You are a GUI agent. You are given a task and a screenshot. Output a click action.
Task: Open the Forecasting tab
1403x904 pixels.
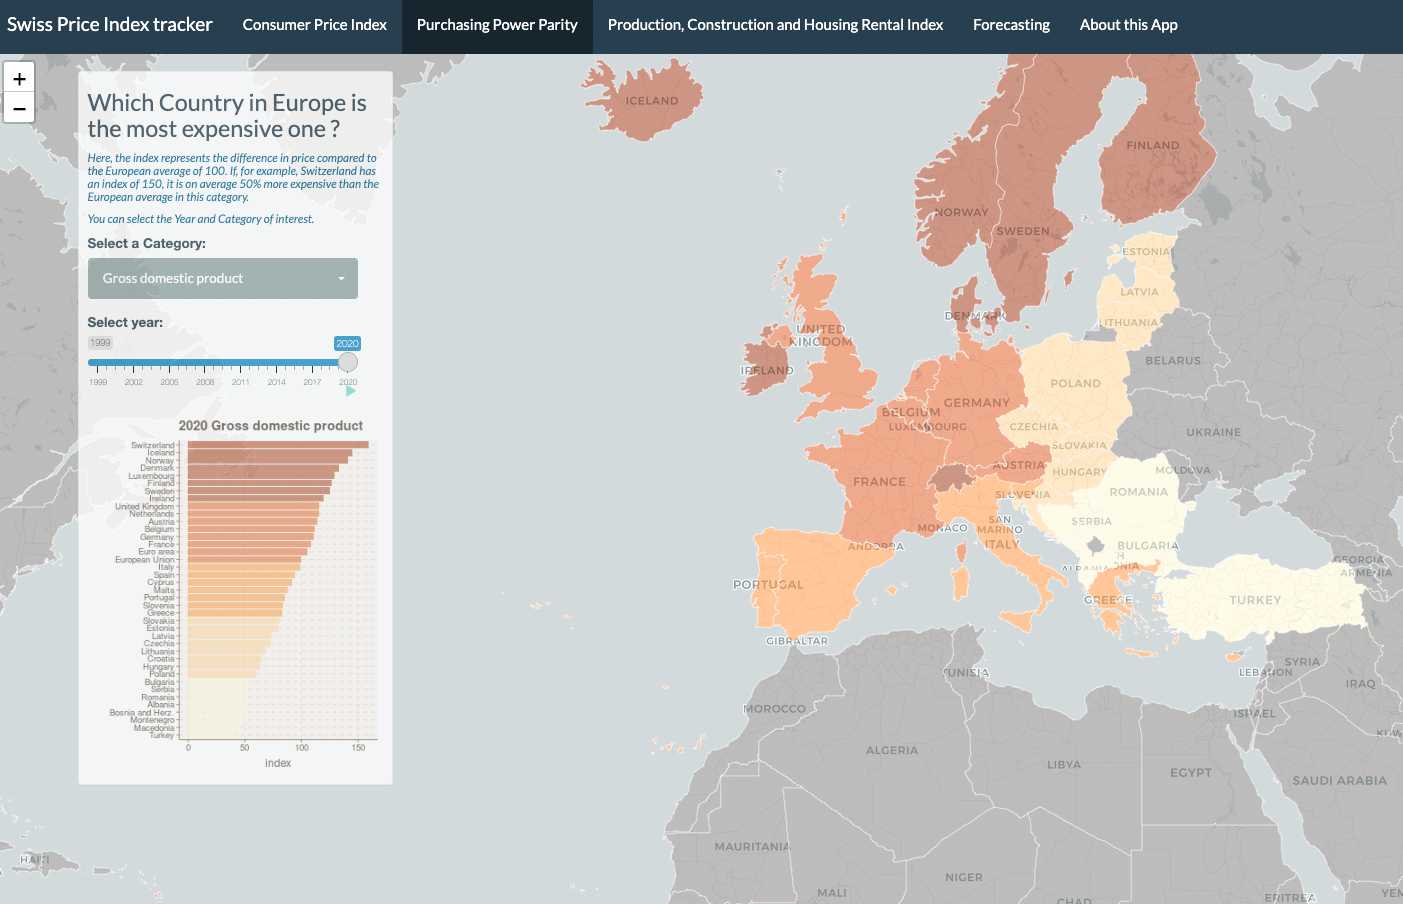tap(1011, 24)
